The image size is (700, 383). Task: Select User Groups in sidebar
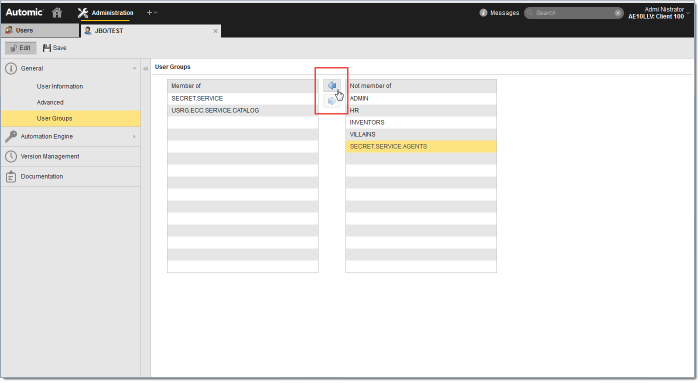pos(71,118)
